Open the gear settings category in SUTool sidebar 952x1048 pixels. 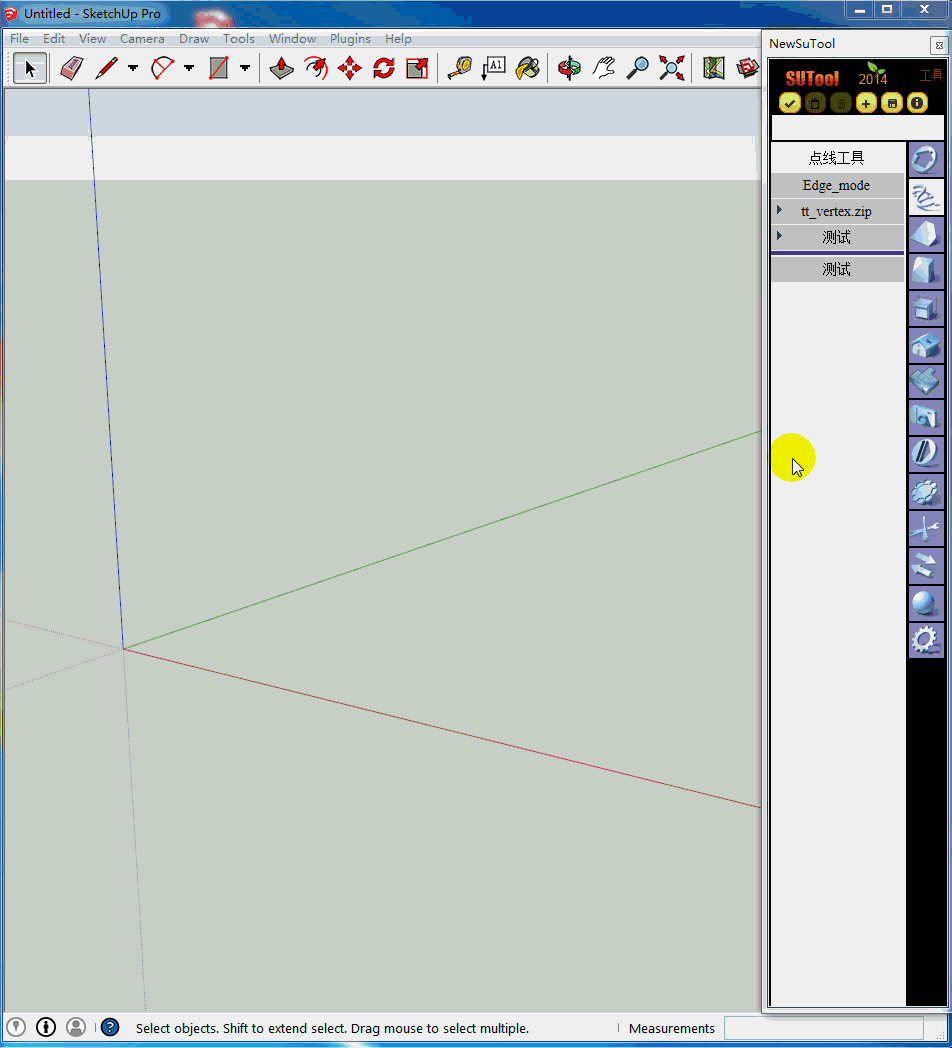click(926, 640)
